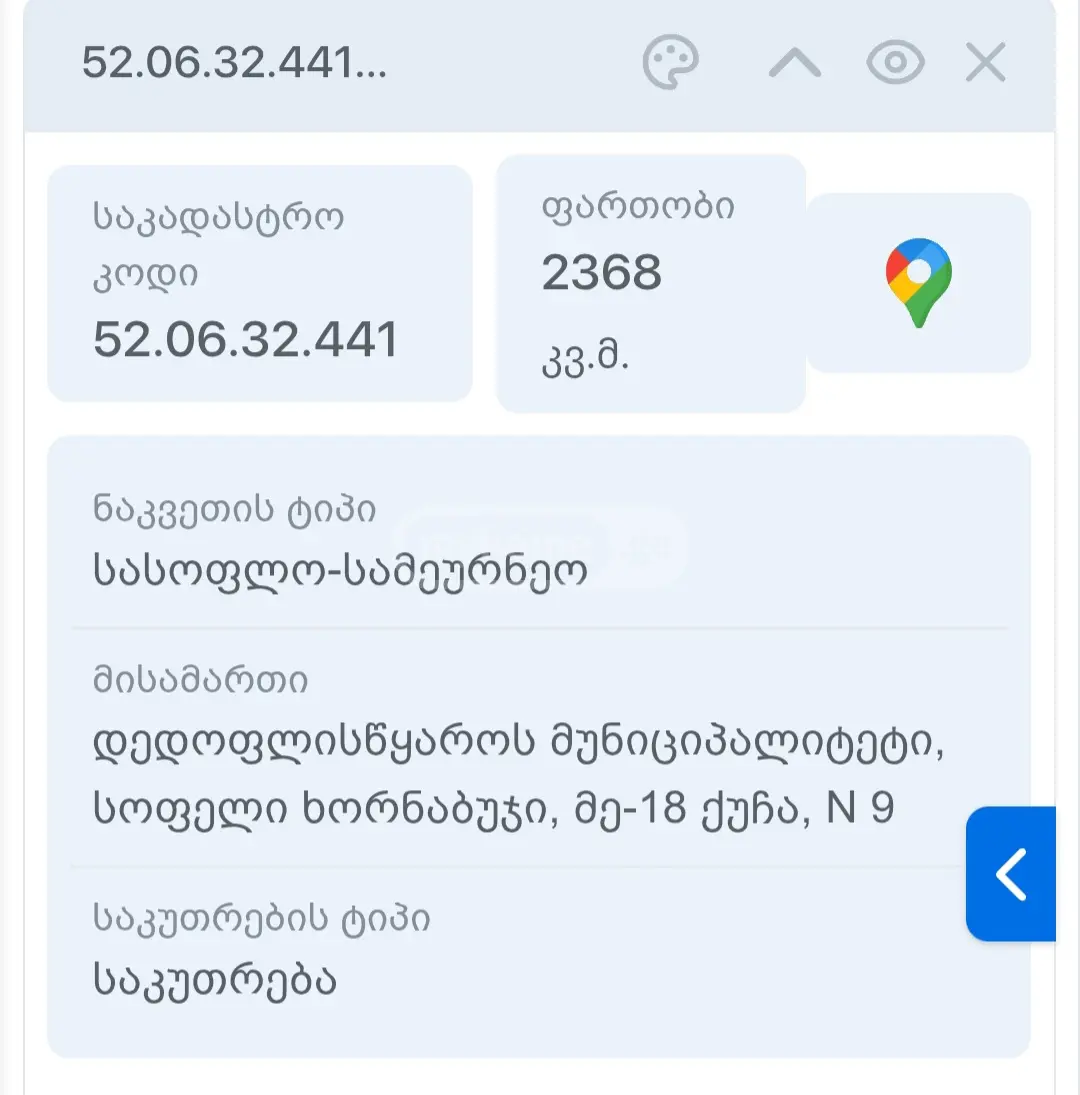Click the ფართობი area label
This screenshot has width=1080, height=1095.
(637, 207)
